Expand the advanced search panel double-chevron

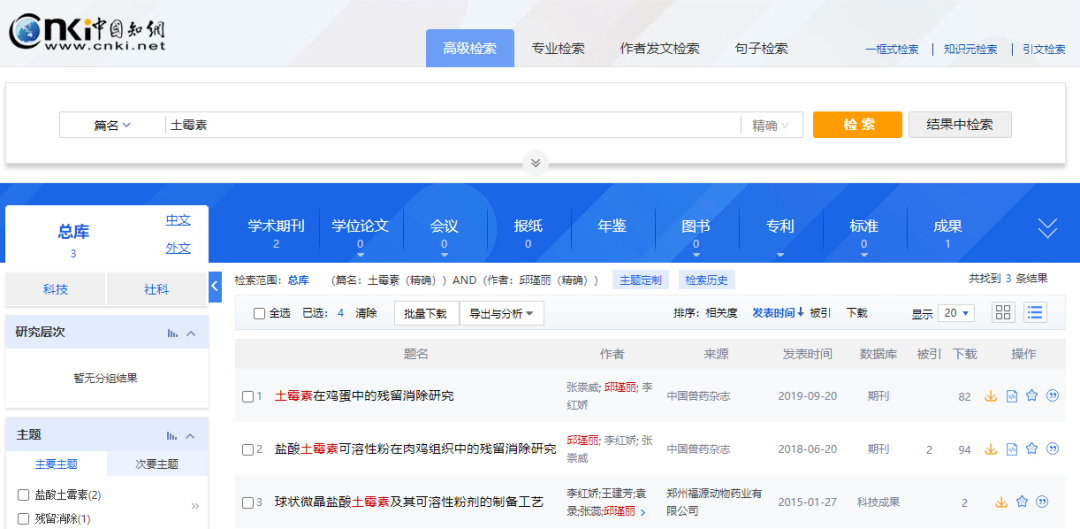tap(535, 162)
